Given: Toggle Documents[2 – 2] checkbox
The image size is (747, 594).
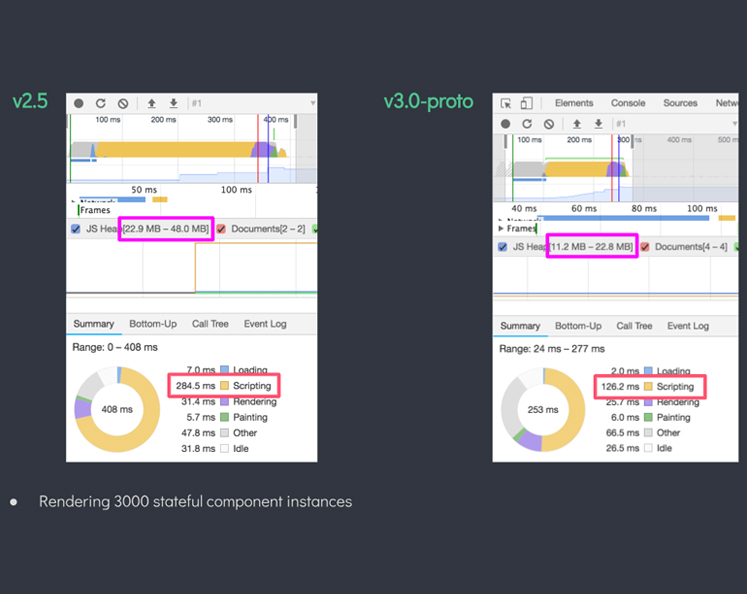Looking at the screenshot, I should [221, 229].
